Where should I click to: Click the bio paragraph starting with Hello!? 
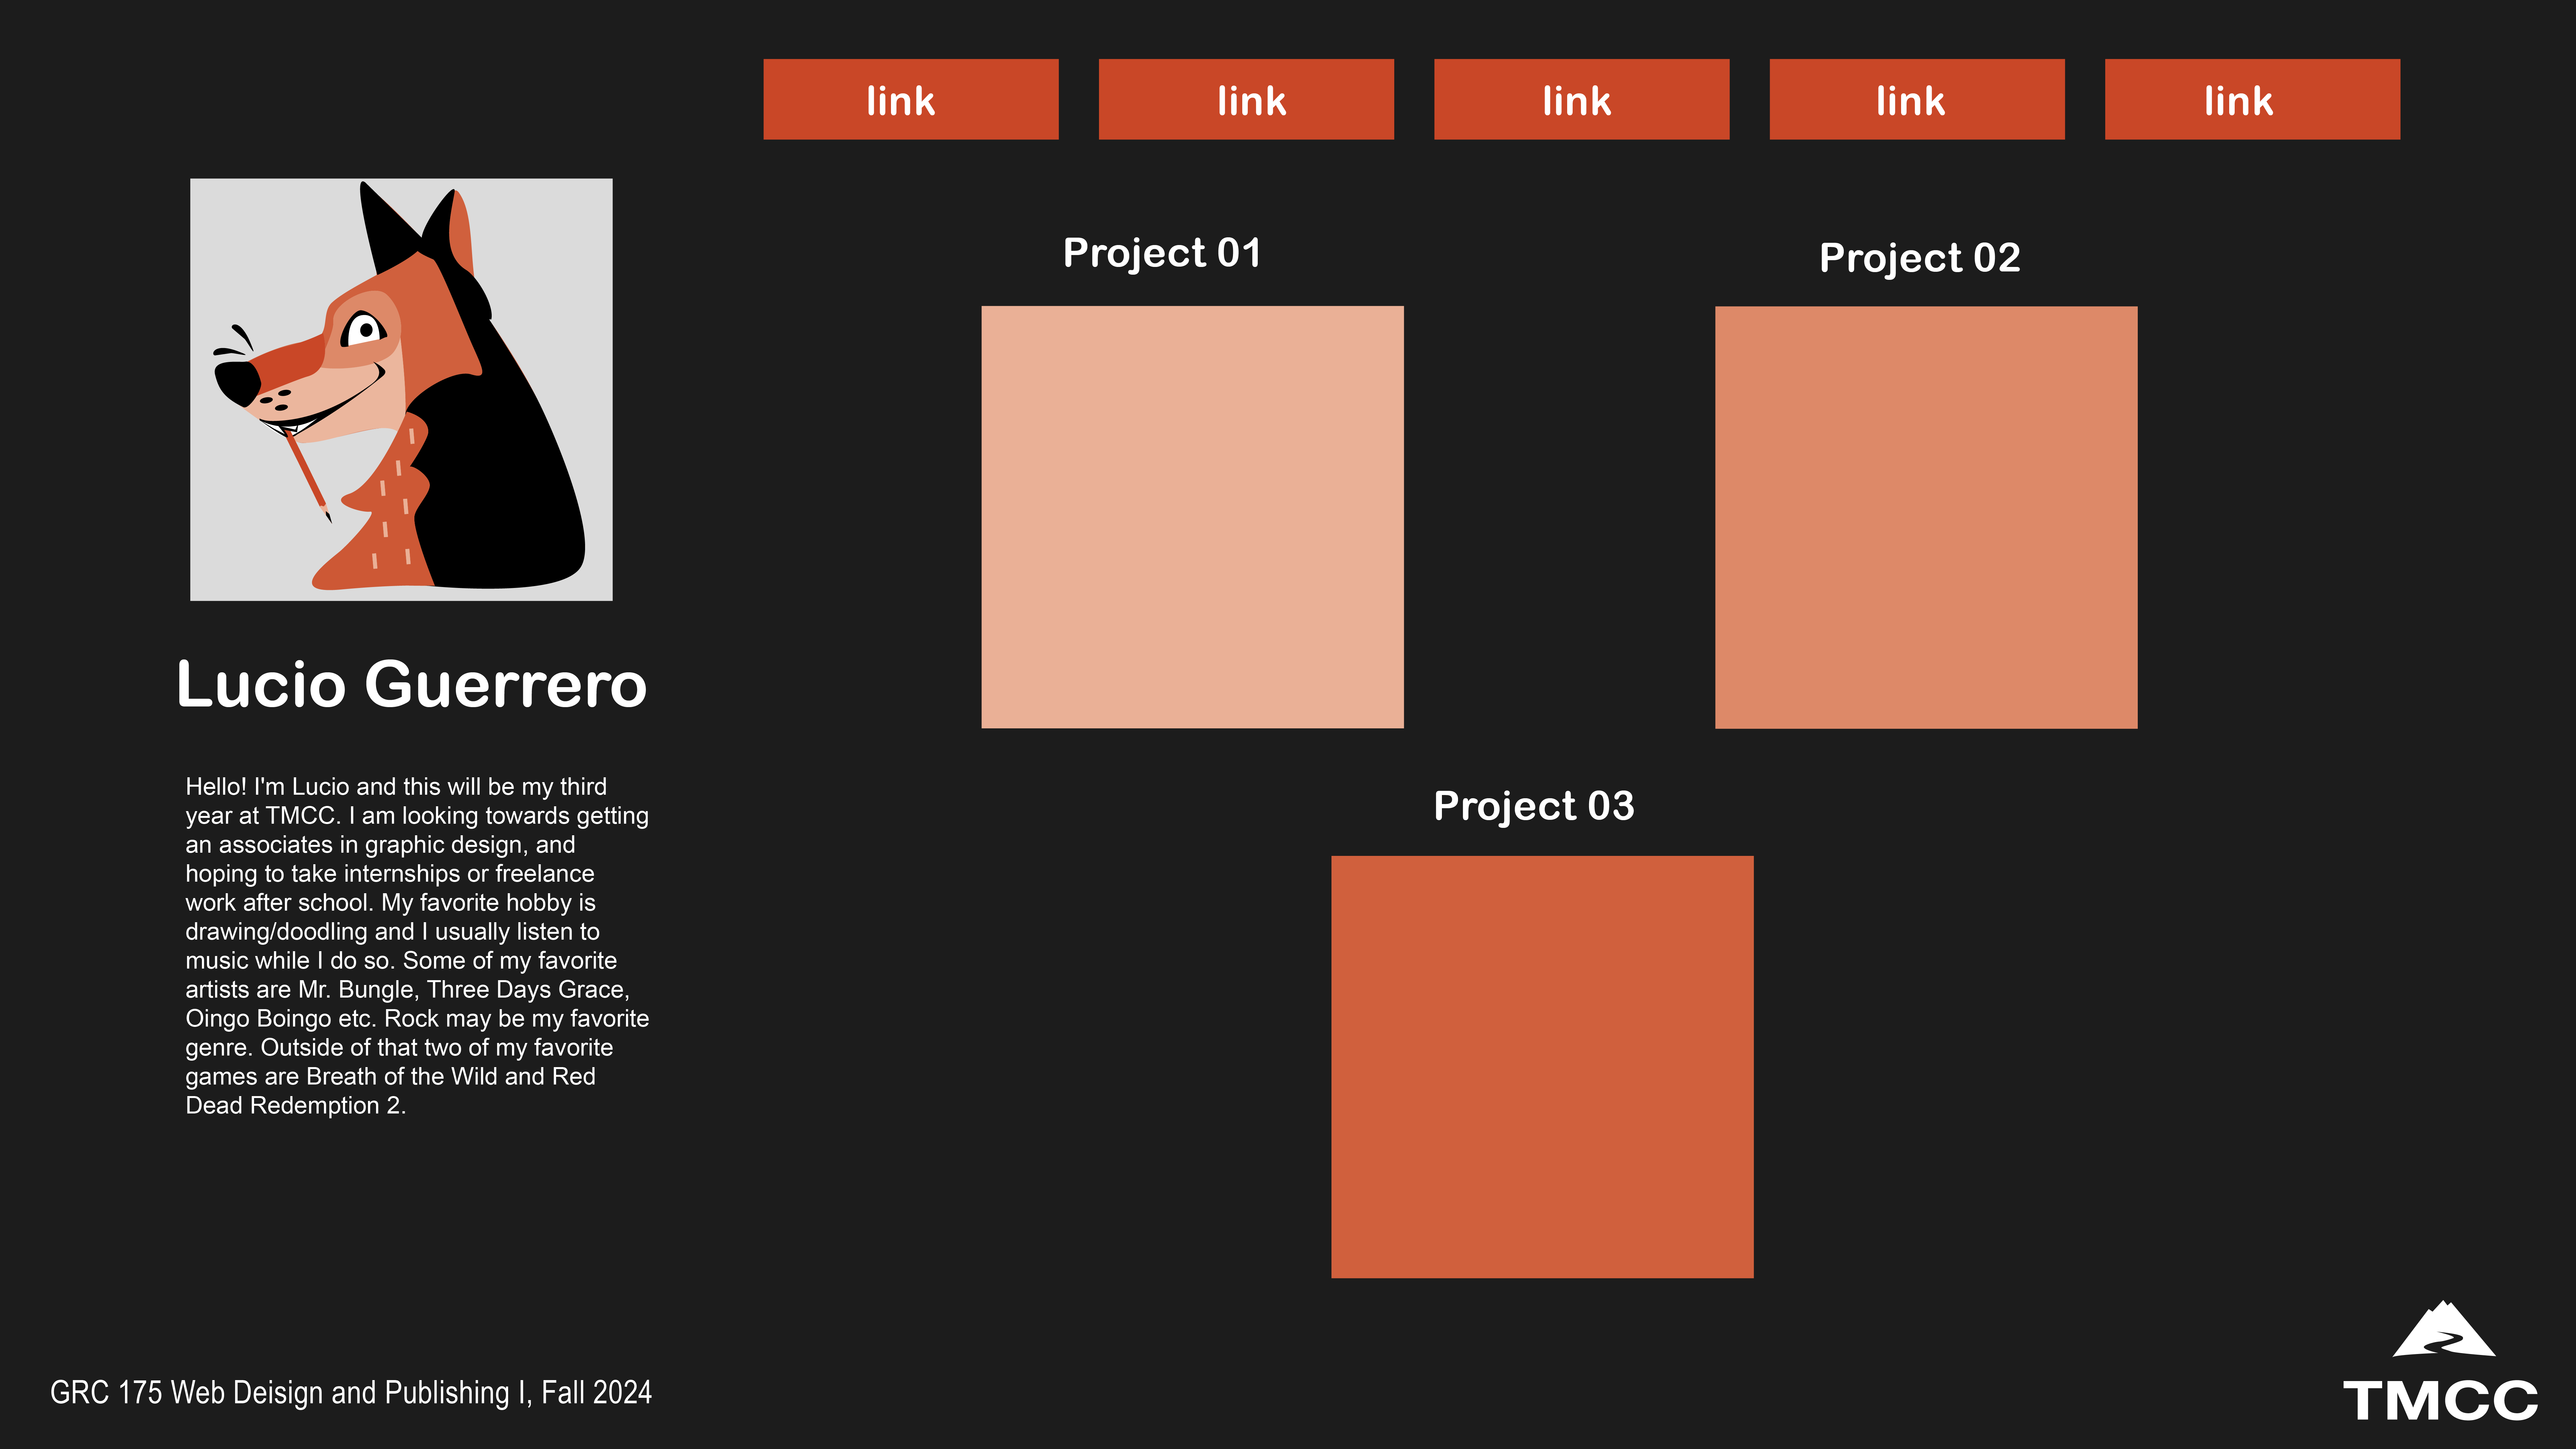coord(417,946)
